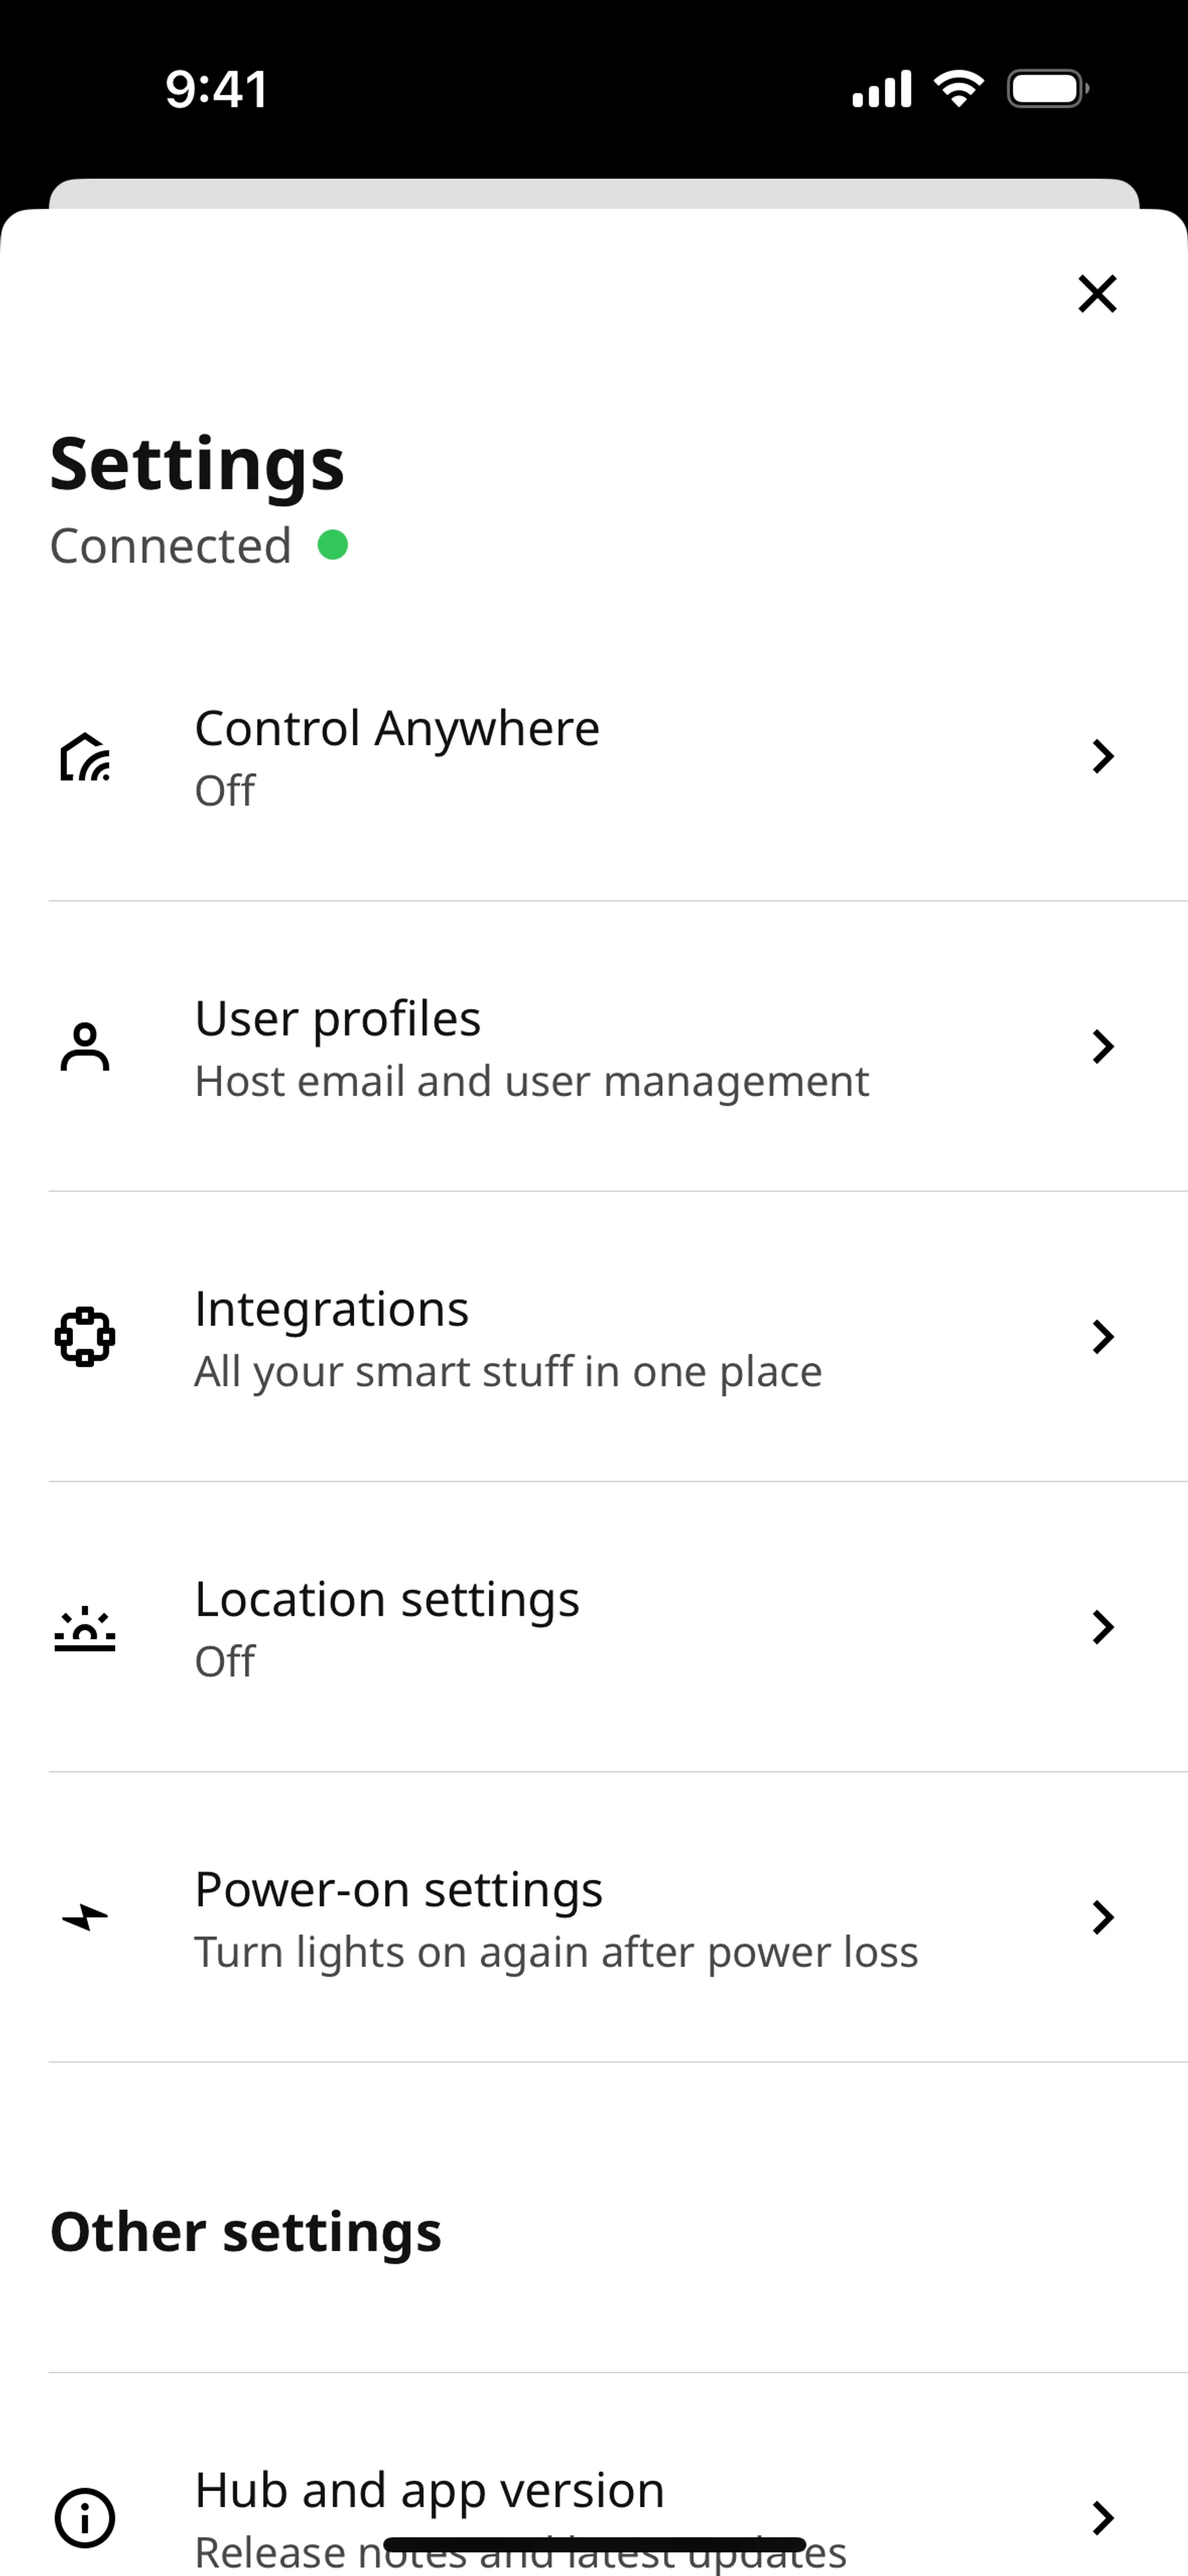Select Turn lights on again after power loss
The height and width of the screenshot is (2576, 1188).
(556, 1952)
